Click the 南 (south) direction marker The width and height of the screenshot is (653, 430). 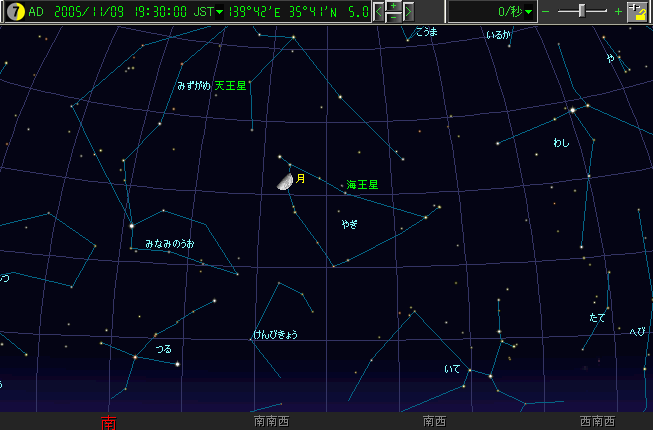tap(108, 422)
